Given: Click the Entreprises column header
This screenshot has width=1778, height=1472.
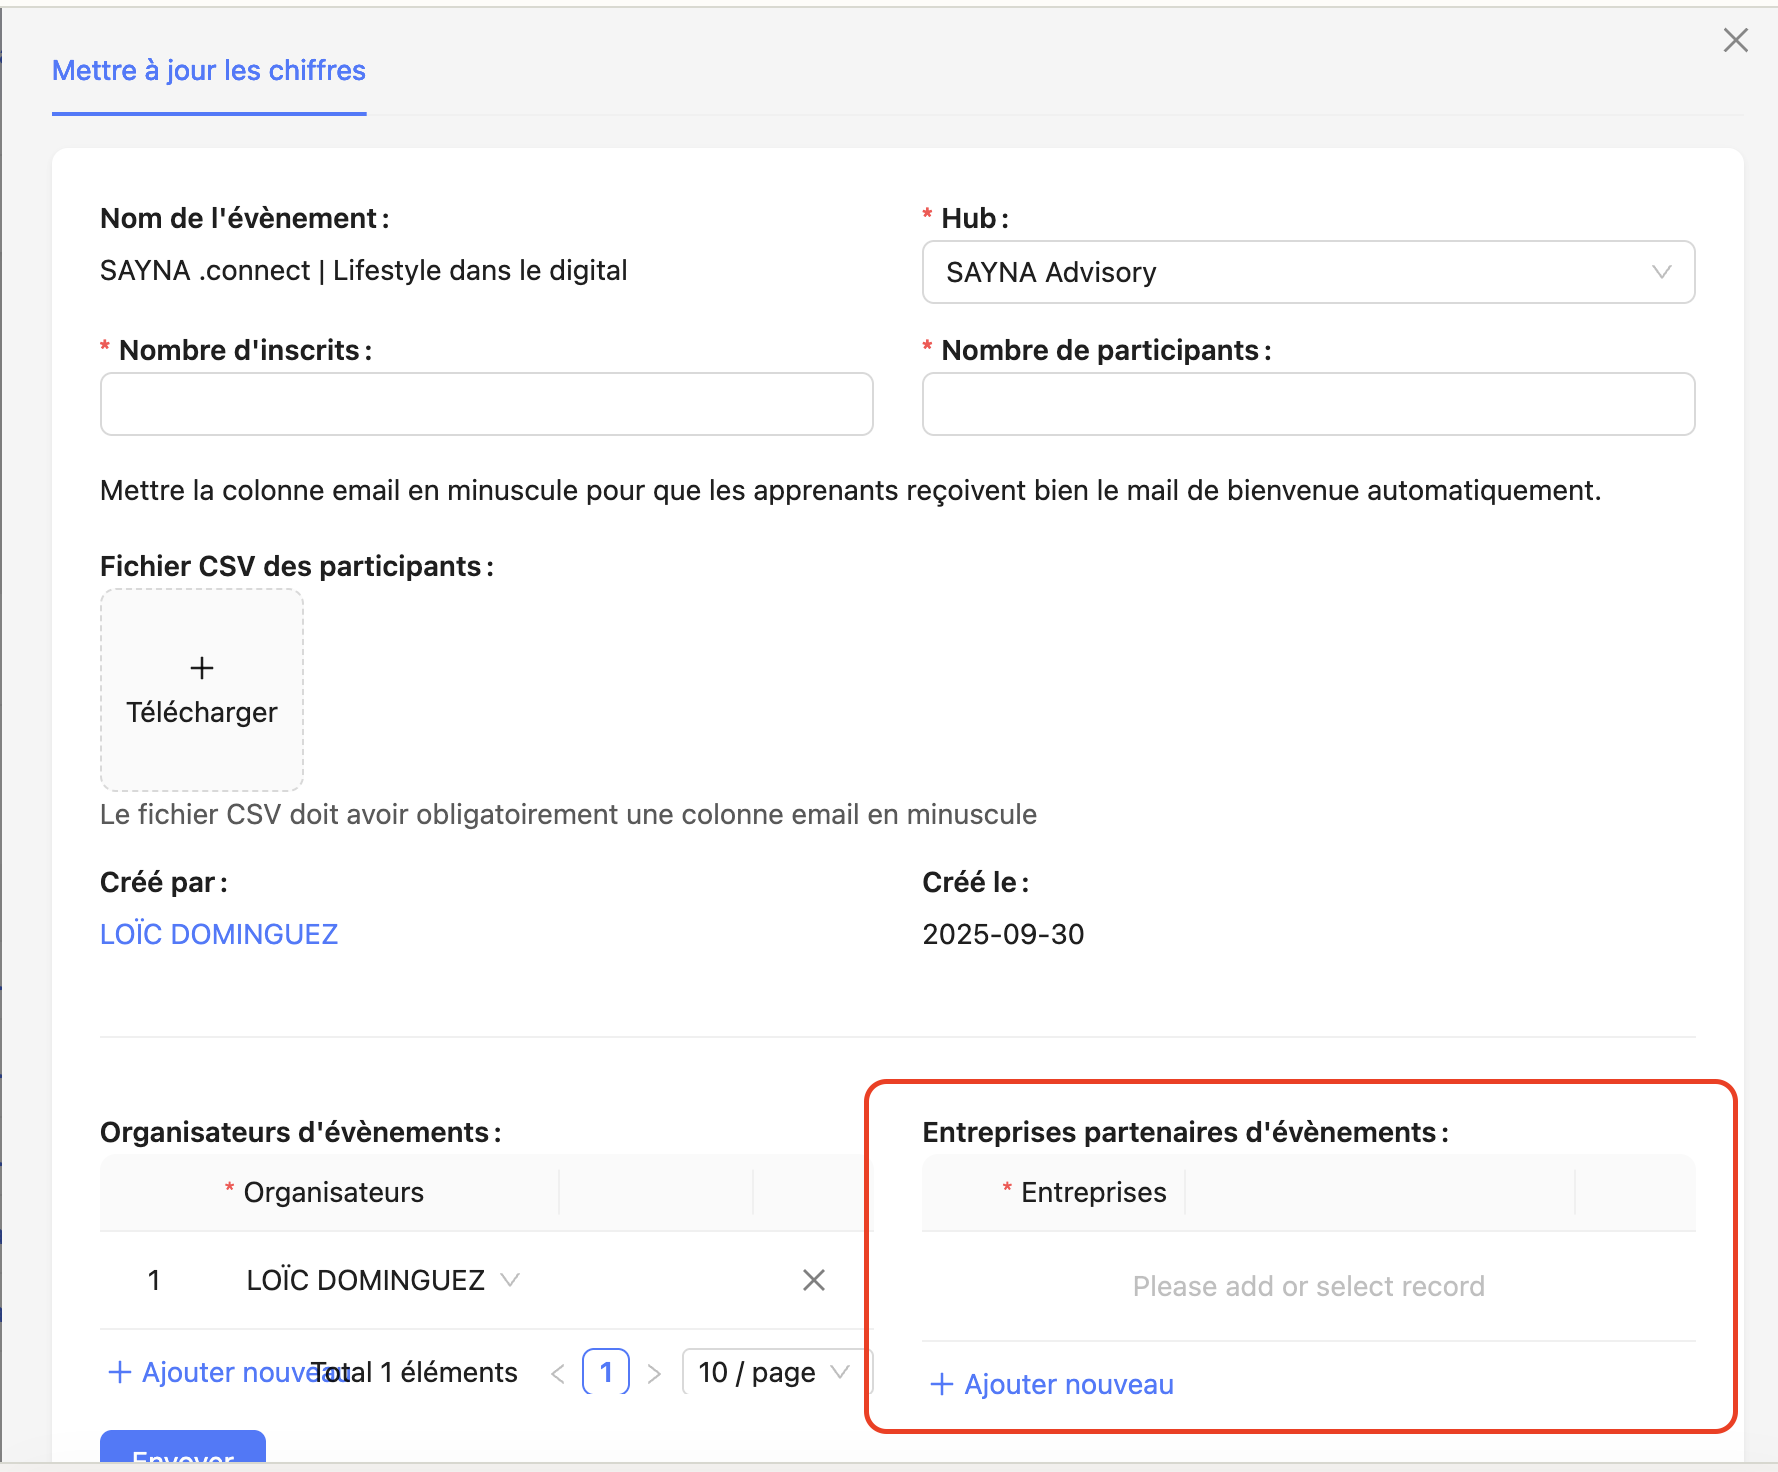Looking at the screenshot, I should pyautogui.click(x=1093, y=1192).
